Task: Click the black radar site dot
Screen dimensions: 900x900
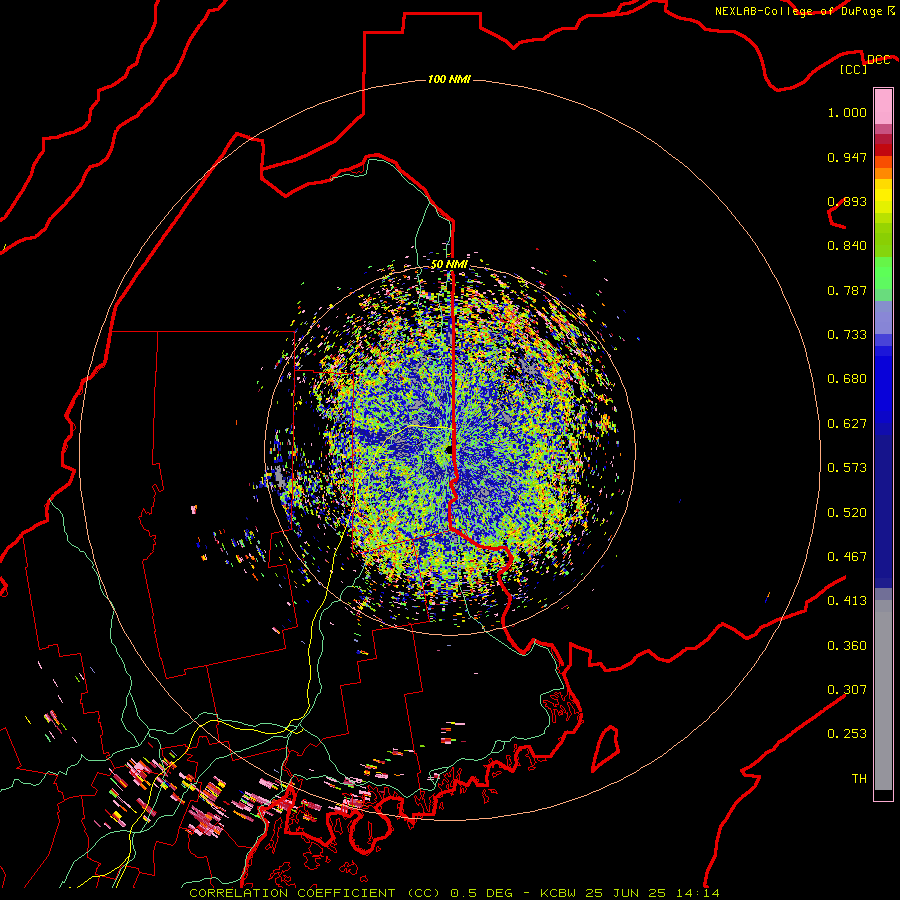Action: tap(449, 449)
